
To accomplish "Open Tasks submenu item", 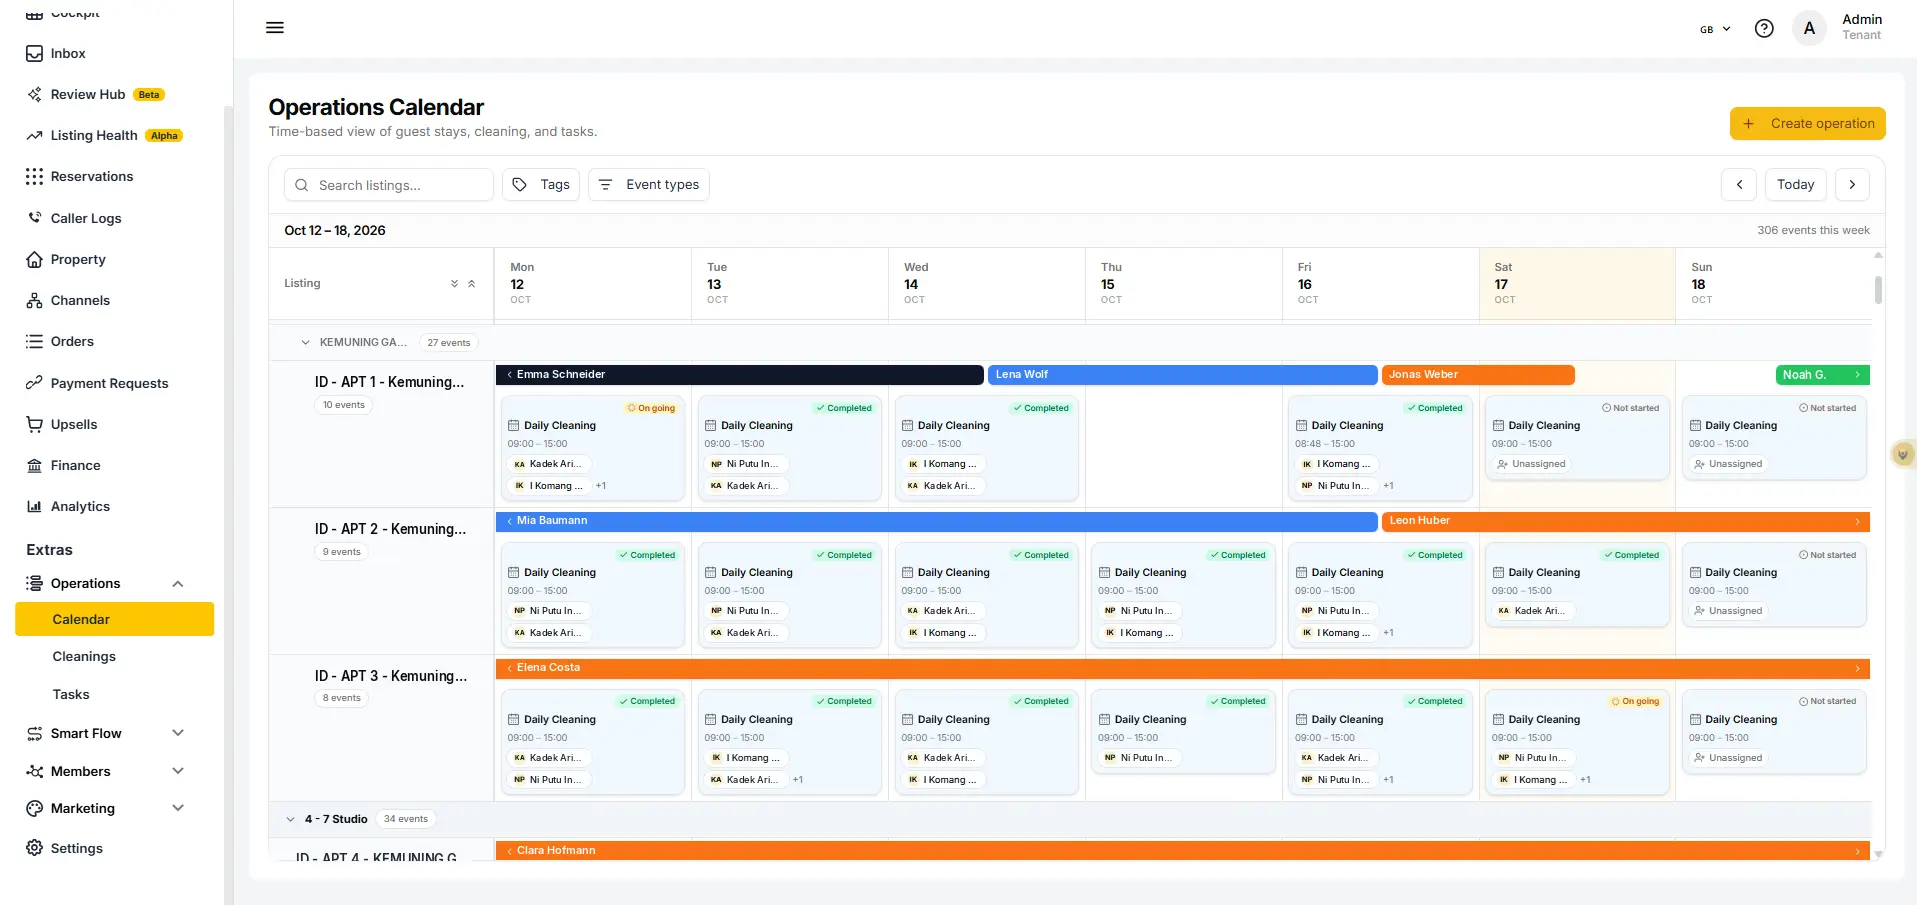I will pyautogui.click(x=71, y=694).
